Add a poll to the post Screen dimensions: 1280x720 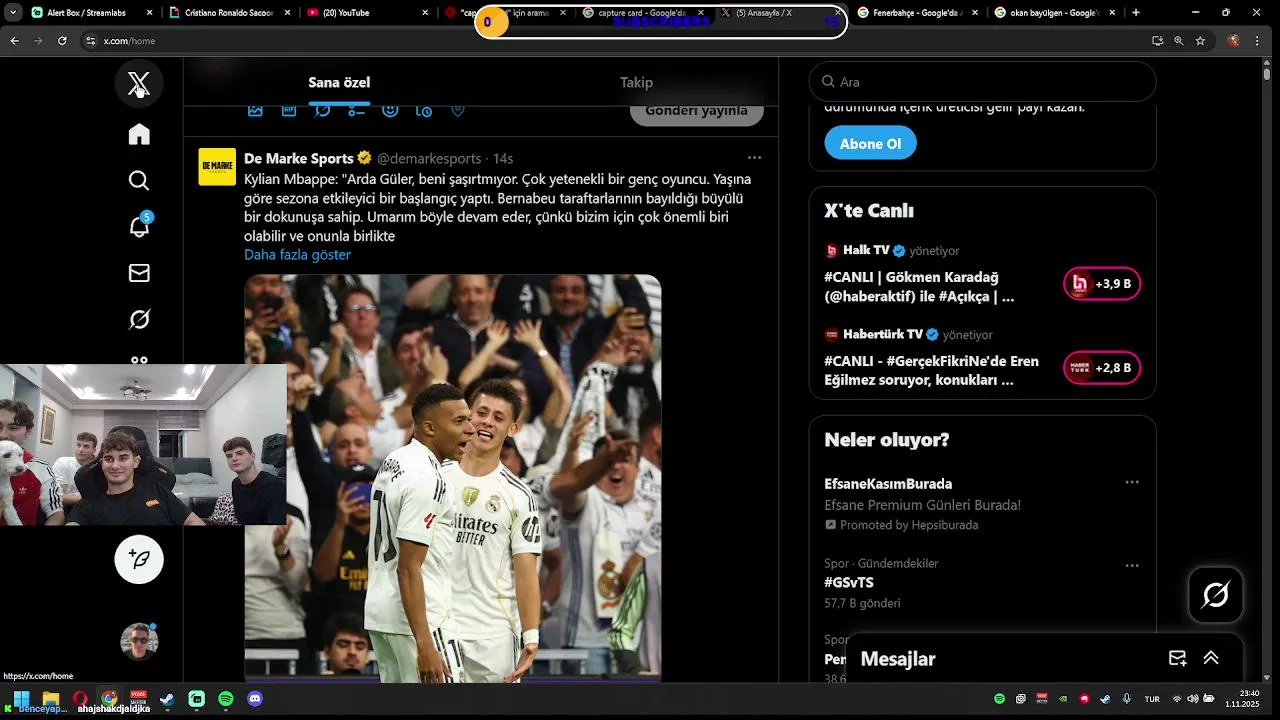(357, 110)
